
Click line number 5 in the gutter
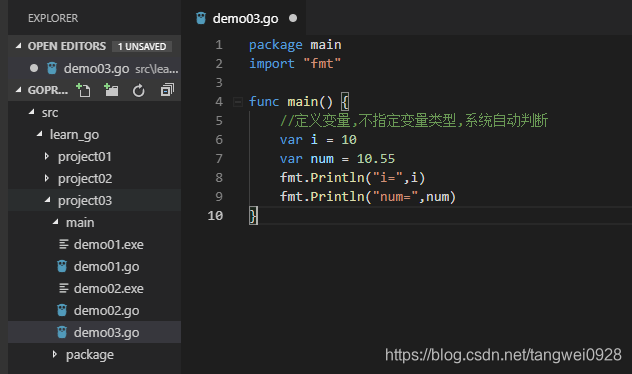(219, 121)
